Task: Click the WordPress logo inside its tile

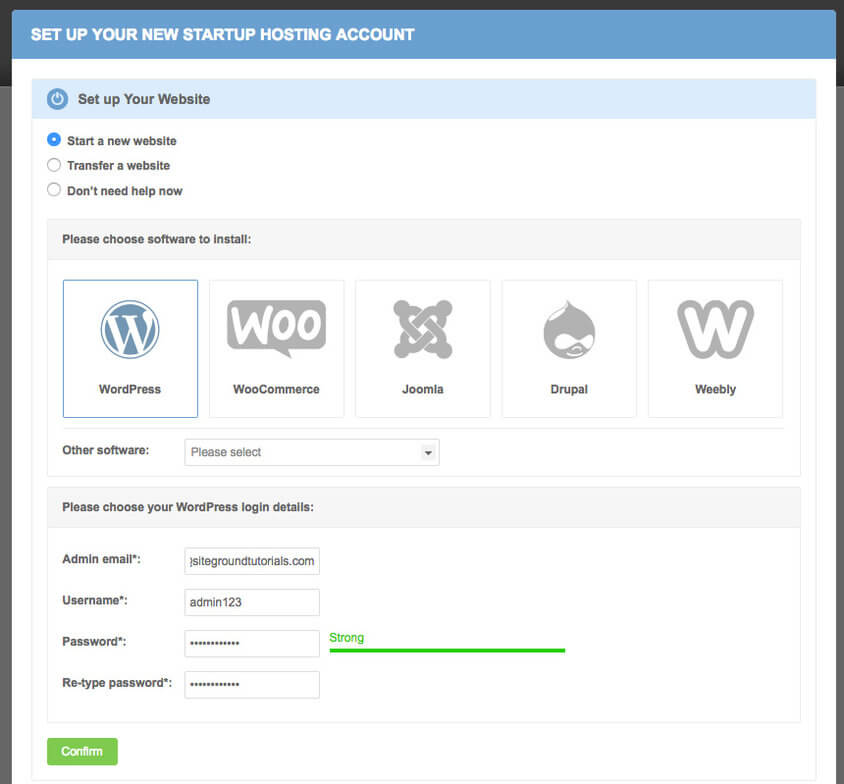Action: (x=130, y=328)
